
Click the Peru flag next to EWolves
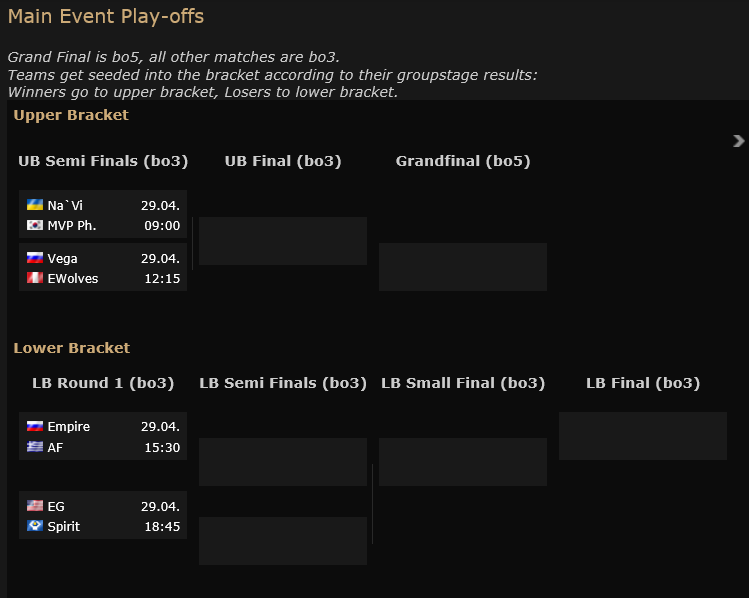coord(35,278)
